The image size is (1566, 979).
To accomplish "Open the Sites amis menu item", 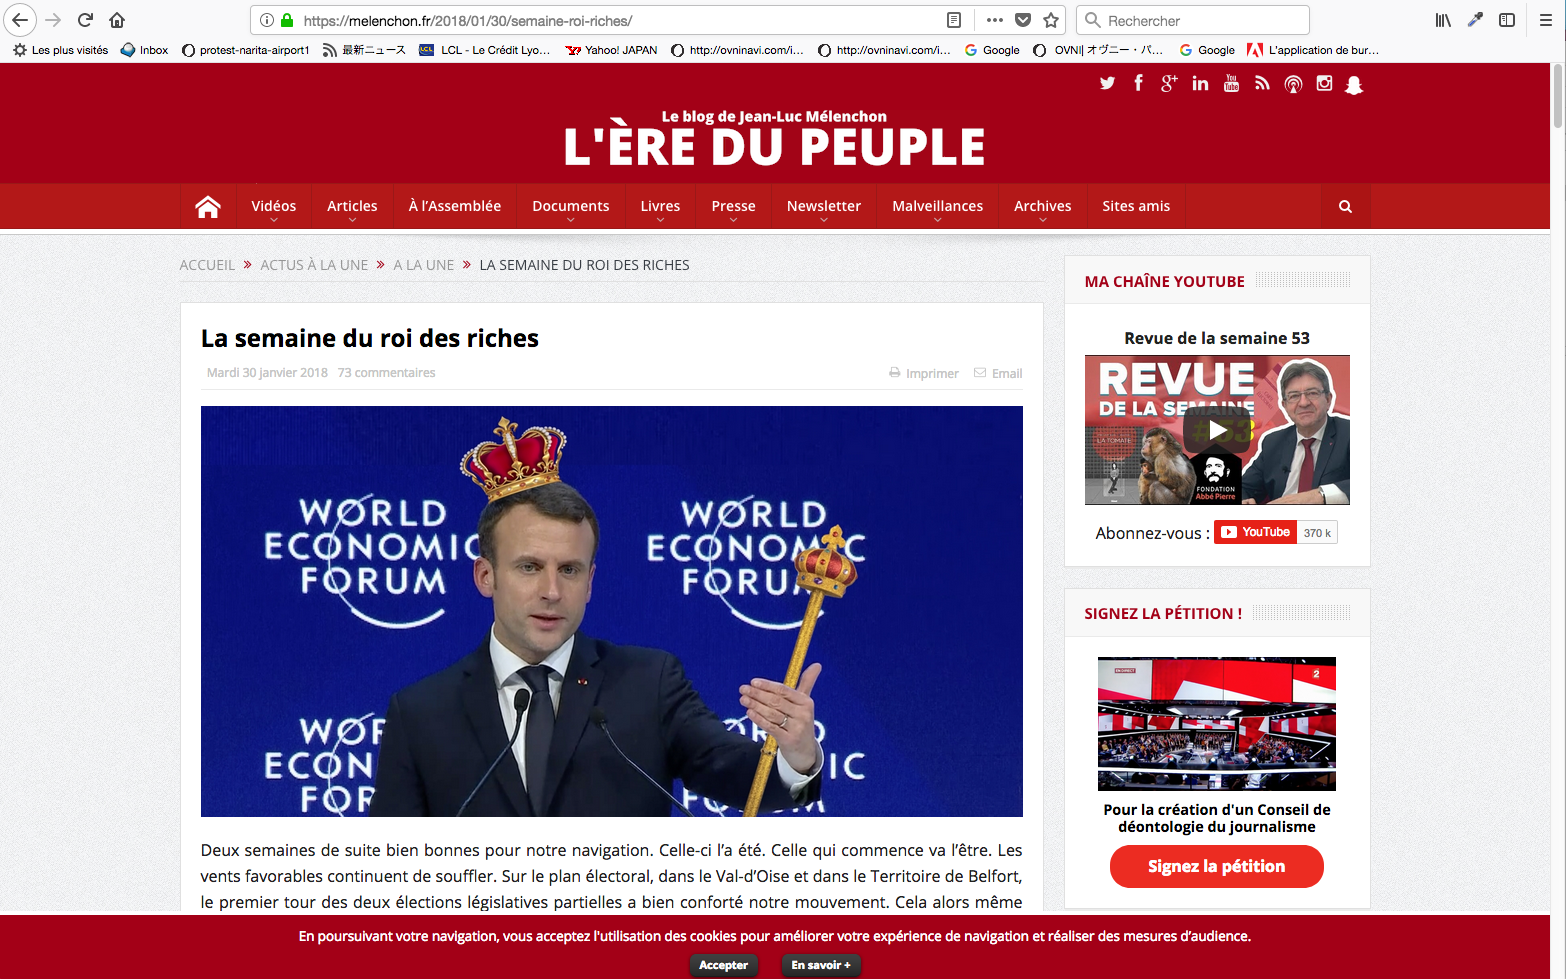I will (x=1136, y=206).
